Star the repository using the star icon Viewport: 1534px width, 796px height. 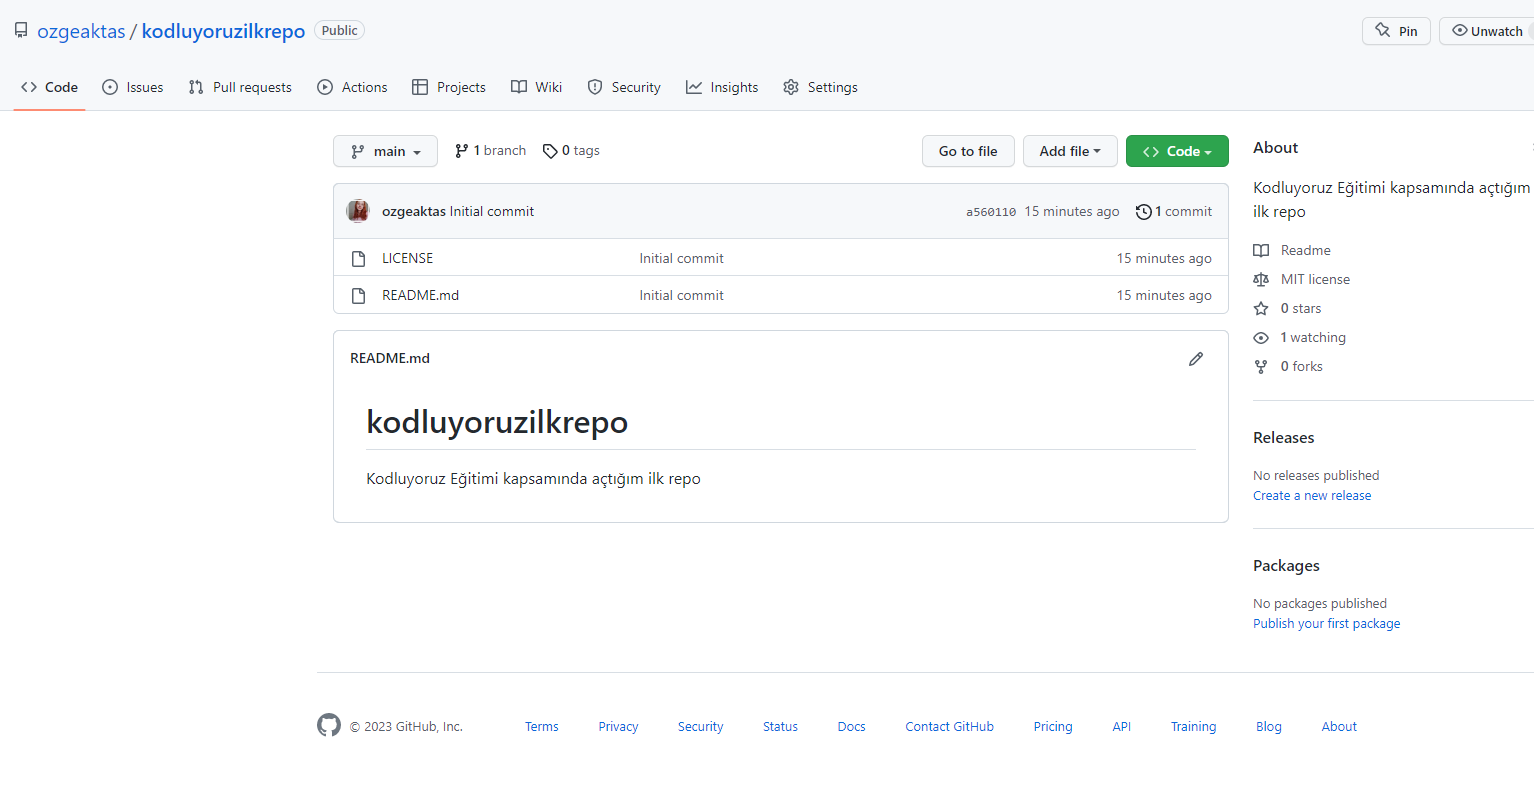click(x=1261, y=308)
